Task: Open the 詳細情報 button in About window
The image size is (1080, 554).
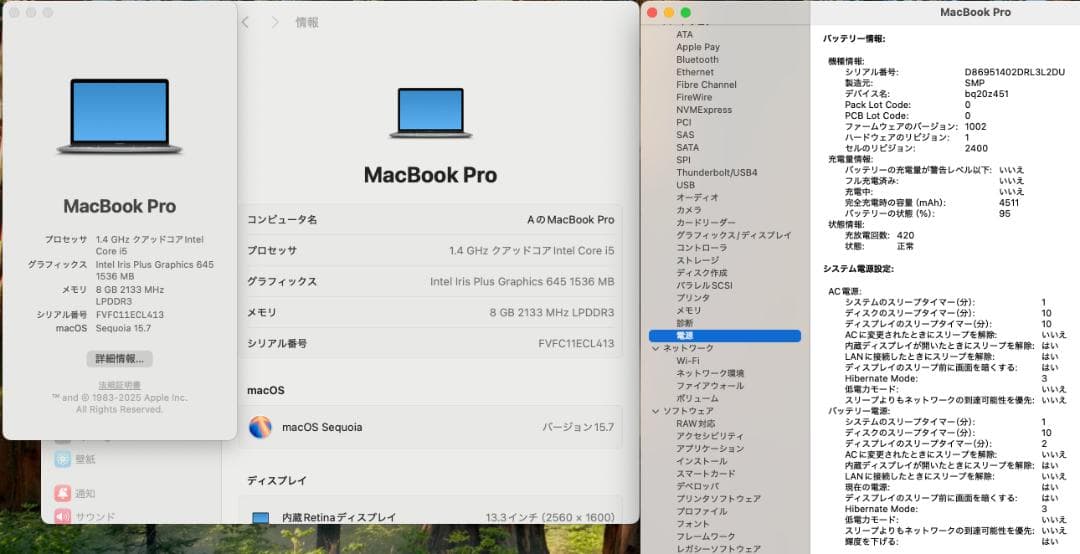Action: (x=120, y=359)
